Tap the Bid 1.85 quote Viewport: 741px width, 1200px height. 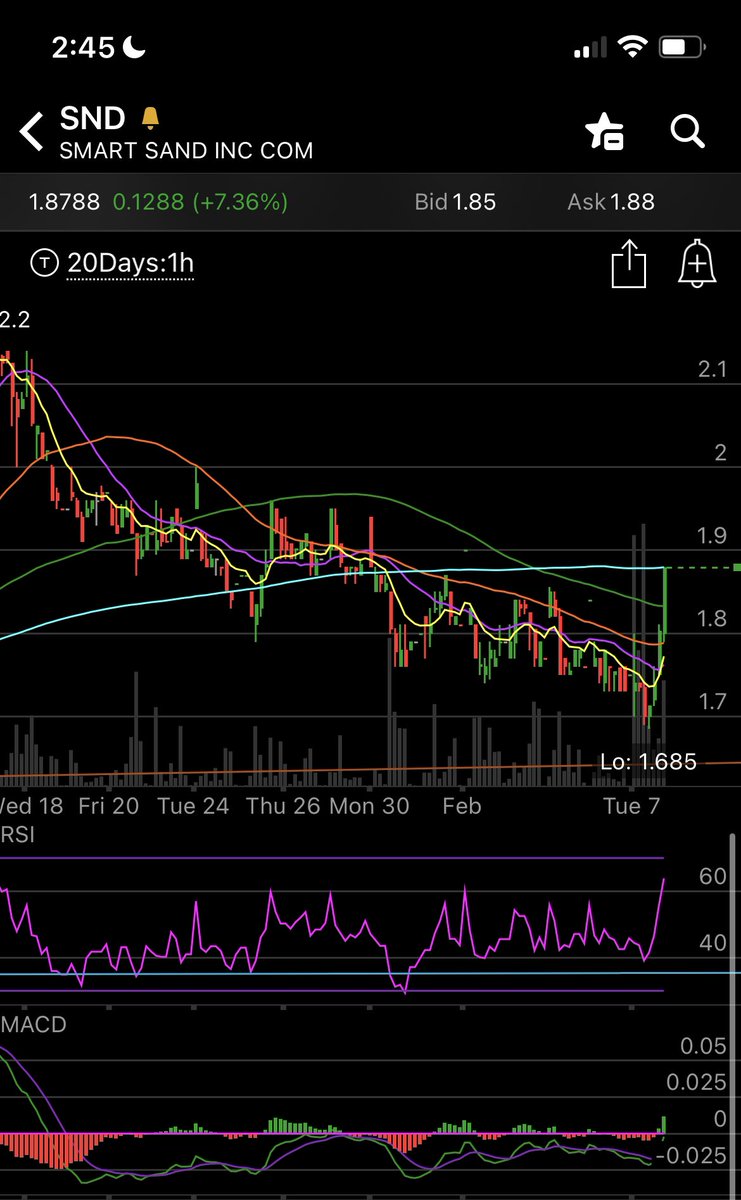tap(455, 202)
